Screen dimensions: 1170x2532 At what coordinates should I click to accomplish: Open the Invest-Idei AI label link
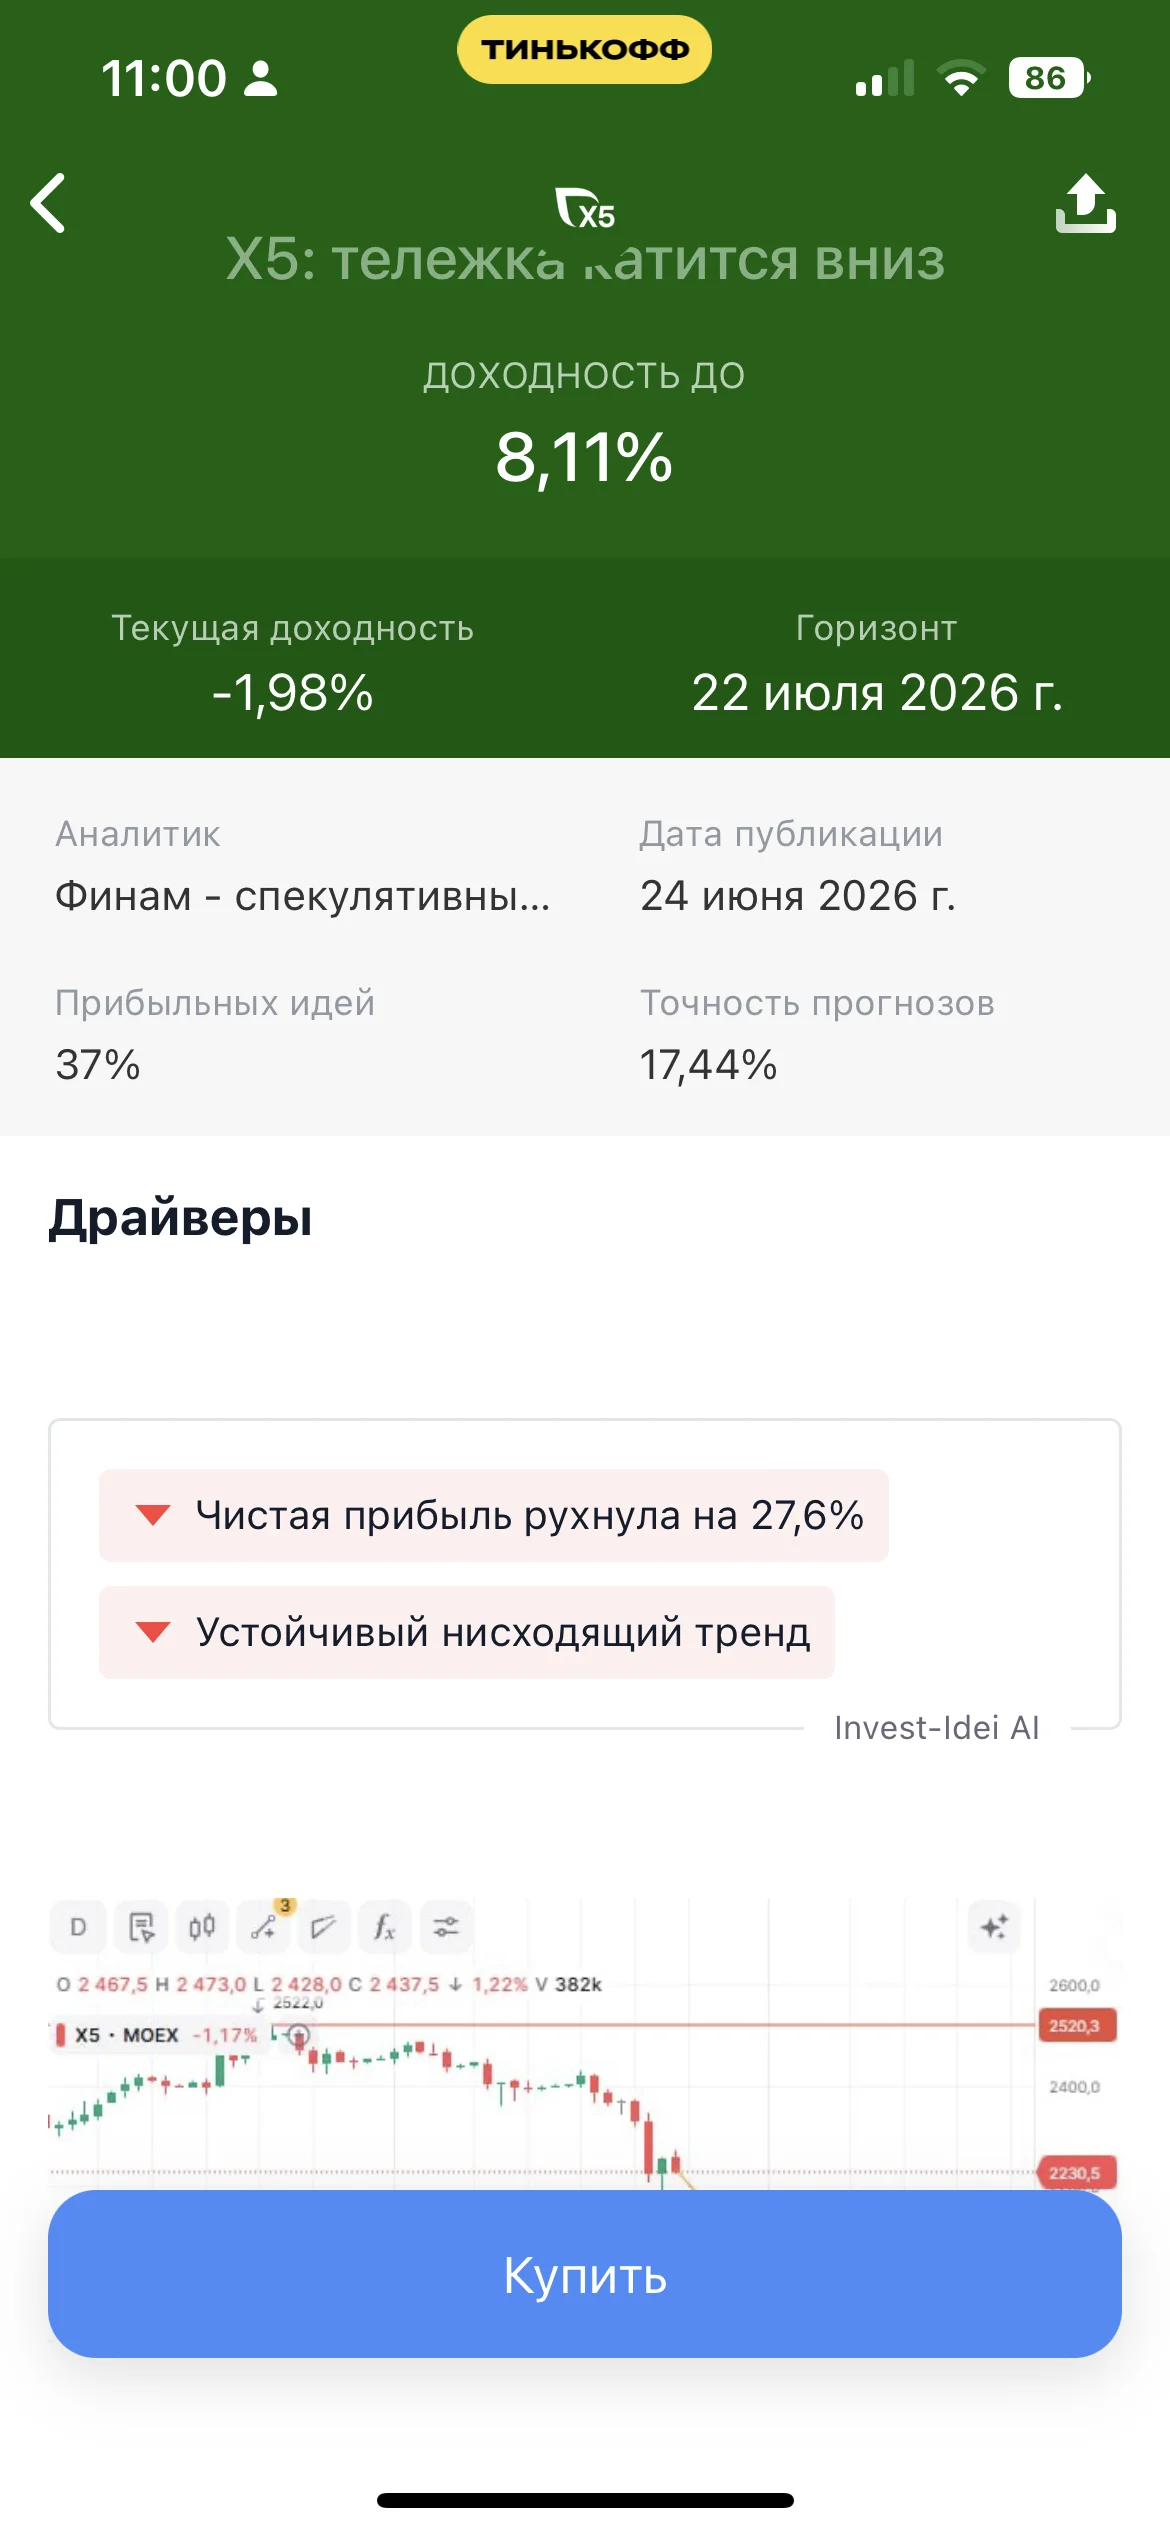tap(937, 1727)
